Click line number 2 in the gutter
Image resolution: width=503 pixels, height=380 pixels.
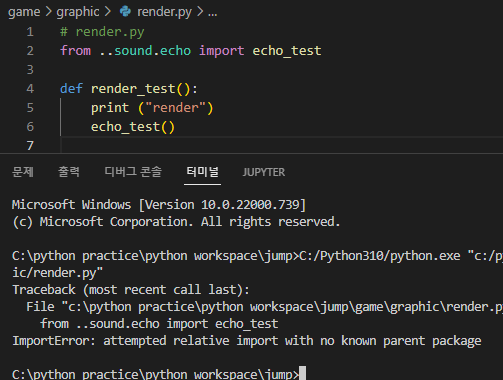pyautogui.click(x=30, y=51)
